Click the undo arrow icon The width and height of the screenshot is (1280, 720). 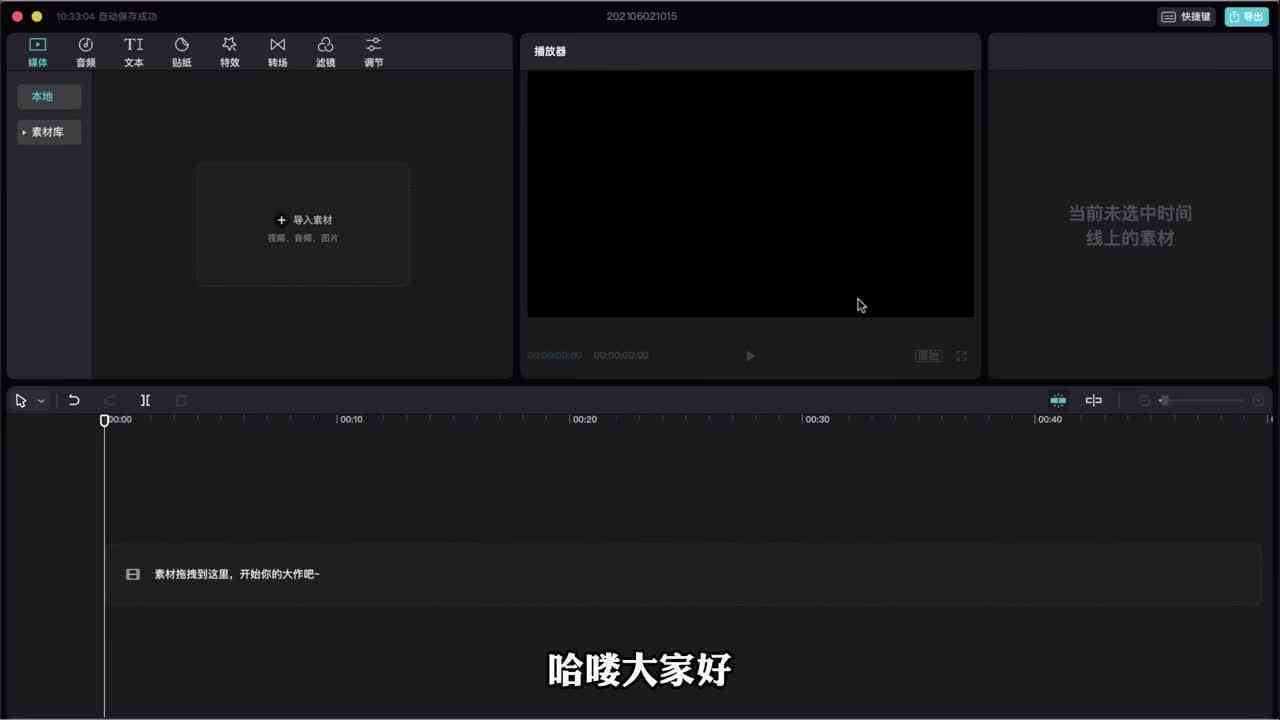(74, 400)
